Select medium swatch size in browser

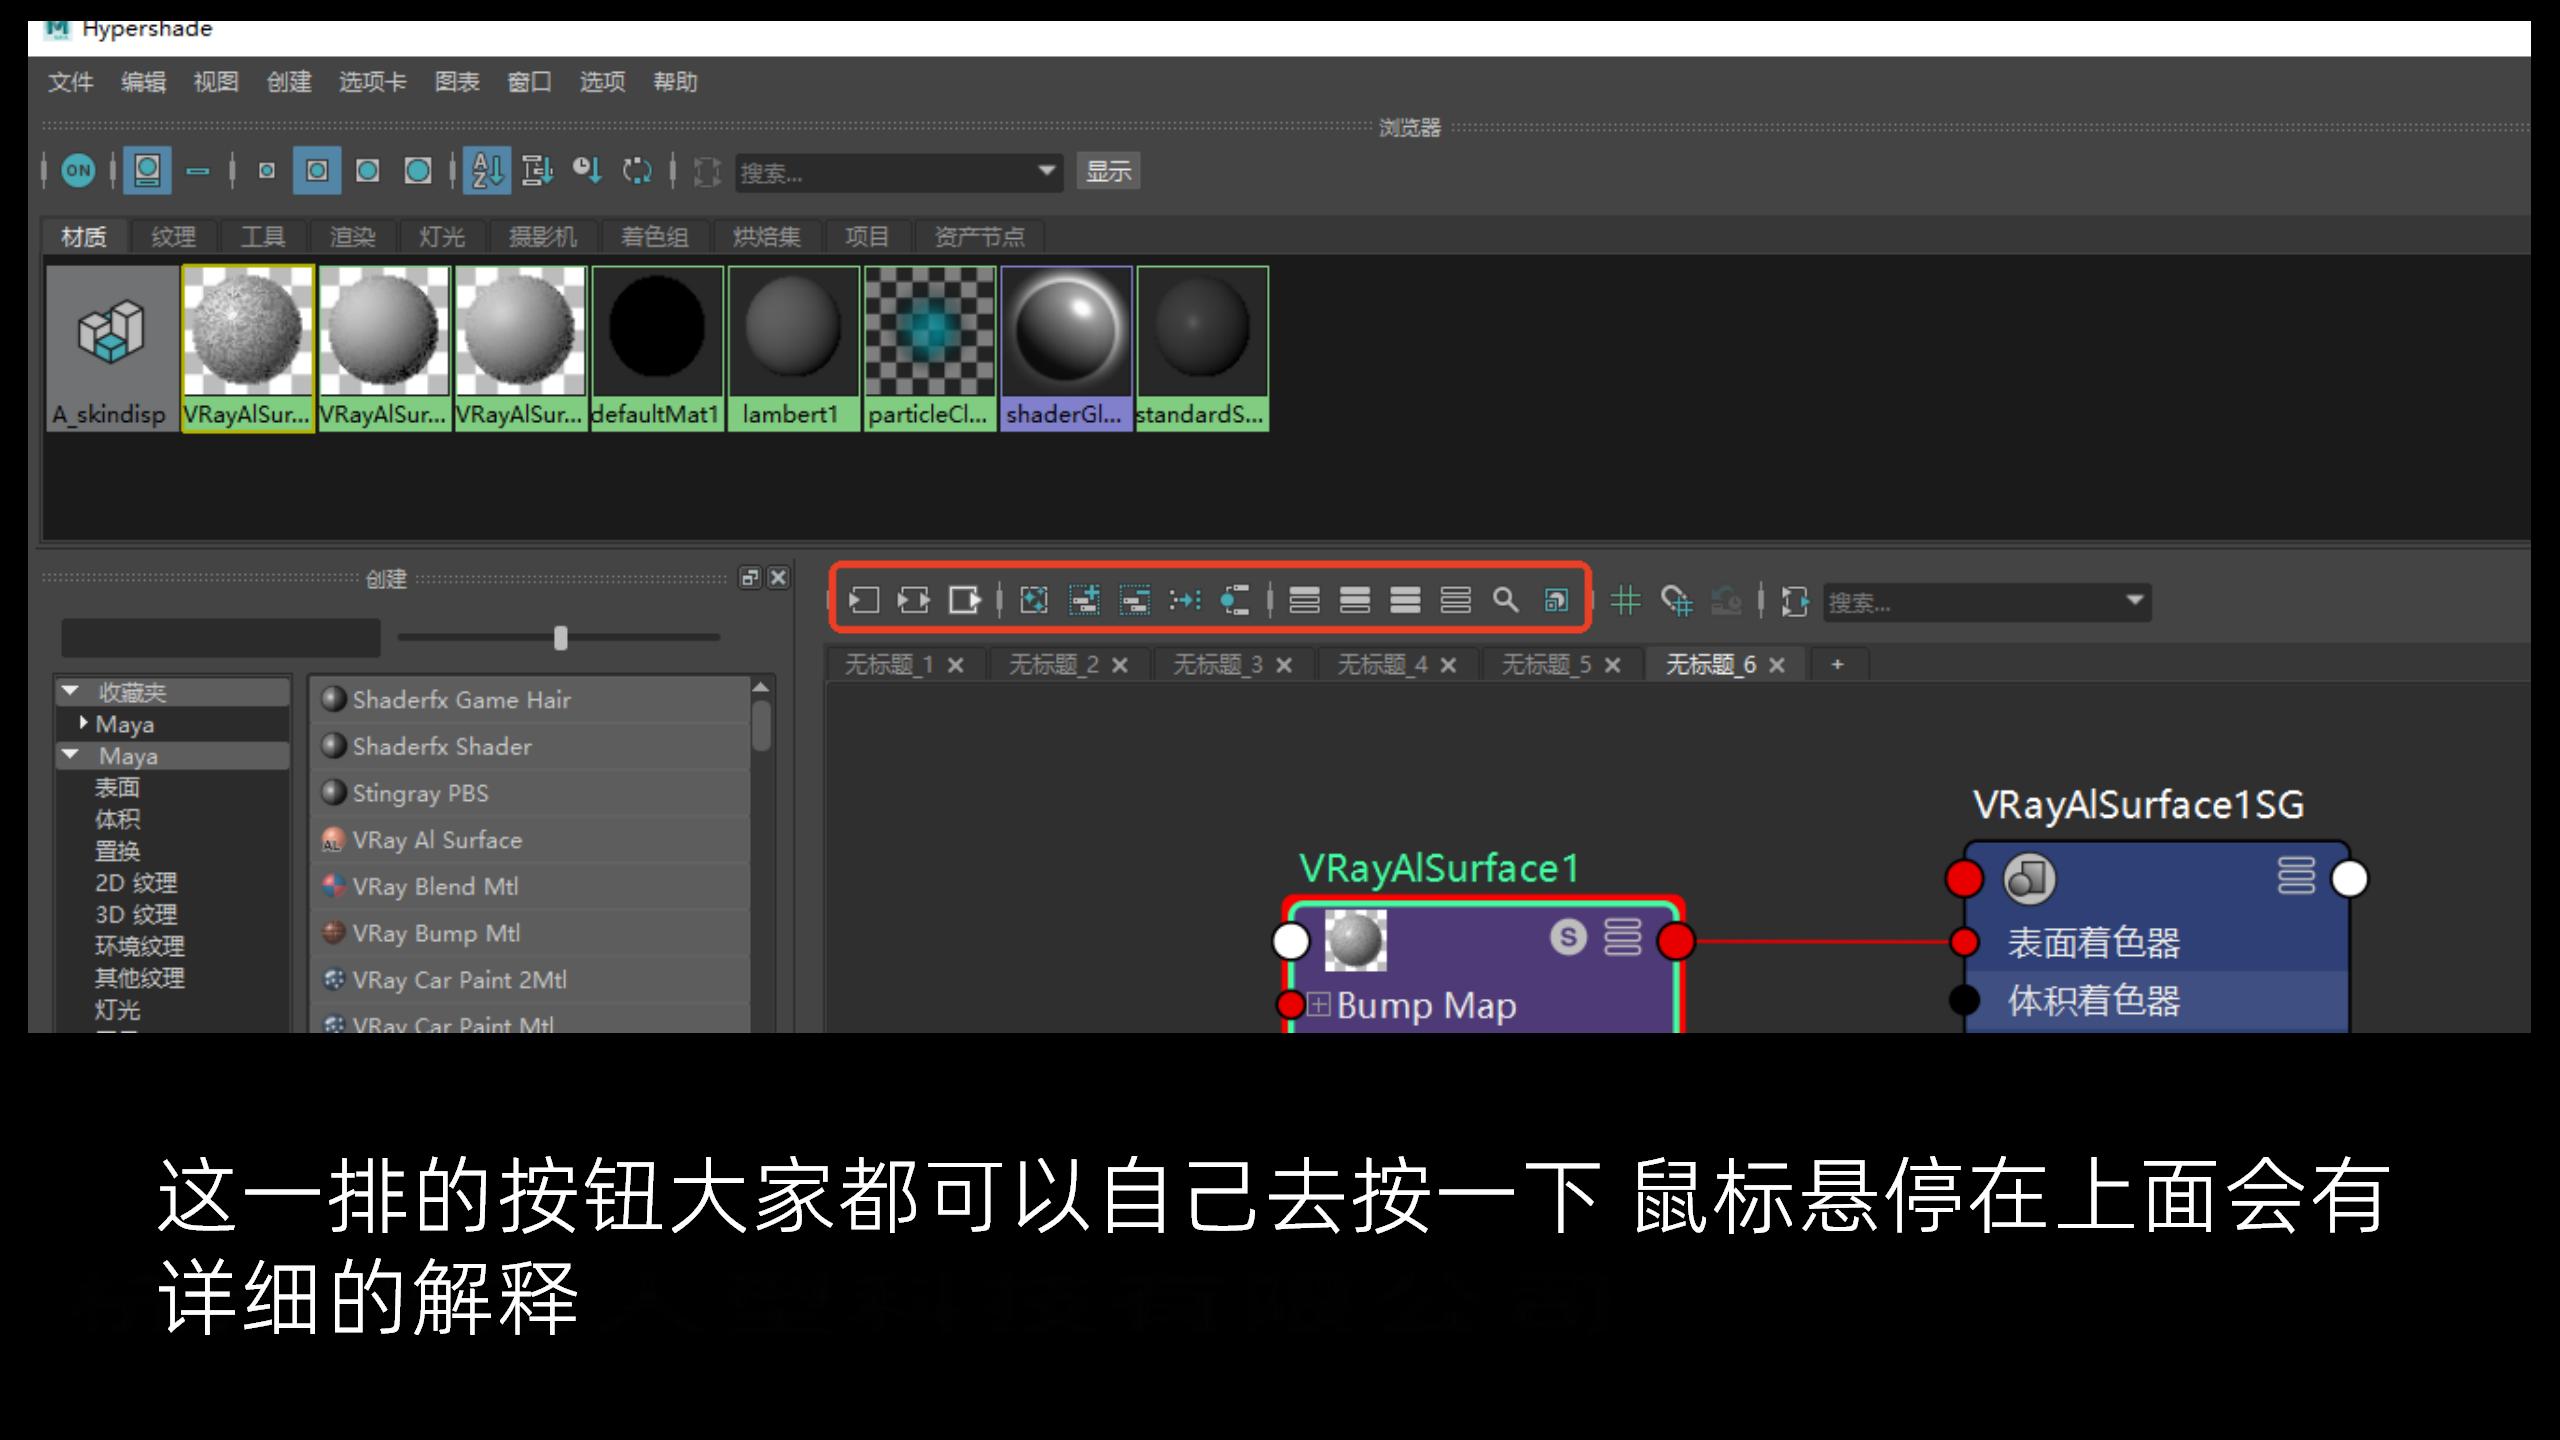click(x=317, y=171)
